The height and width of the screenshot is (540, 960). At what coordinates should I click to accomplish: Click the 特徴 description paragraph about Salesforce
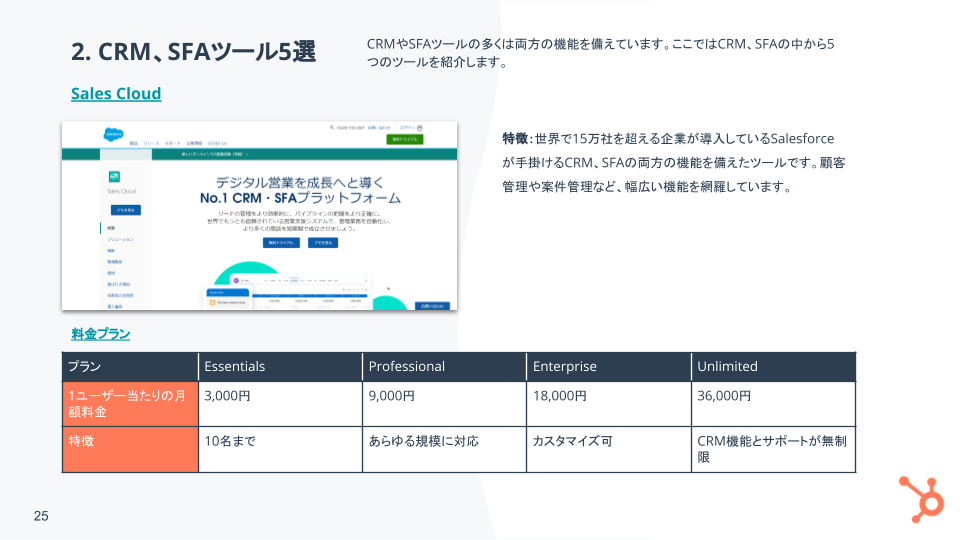click(673, 163)
